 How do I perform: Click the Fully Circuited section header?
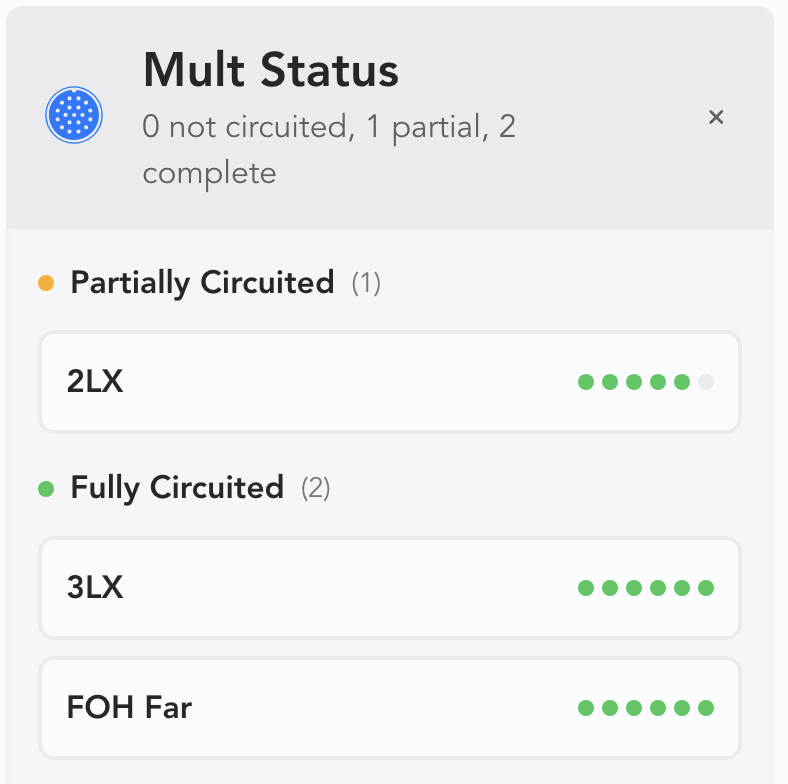click(x=177, y=488)
